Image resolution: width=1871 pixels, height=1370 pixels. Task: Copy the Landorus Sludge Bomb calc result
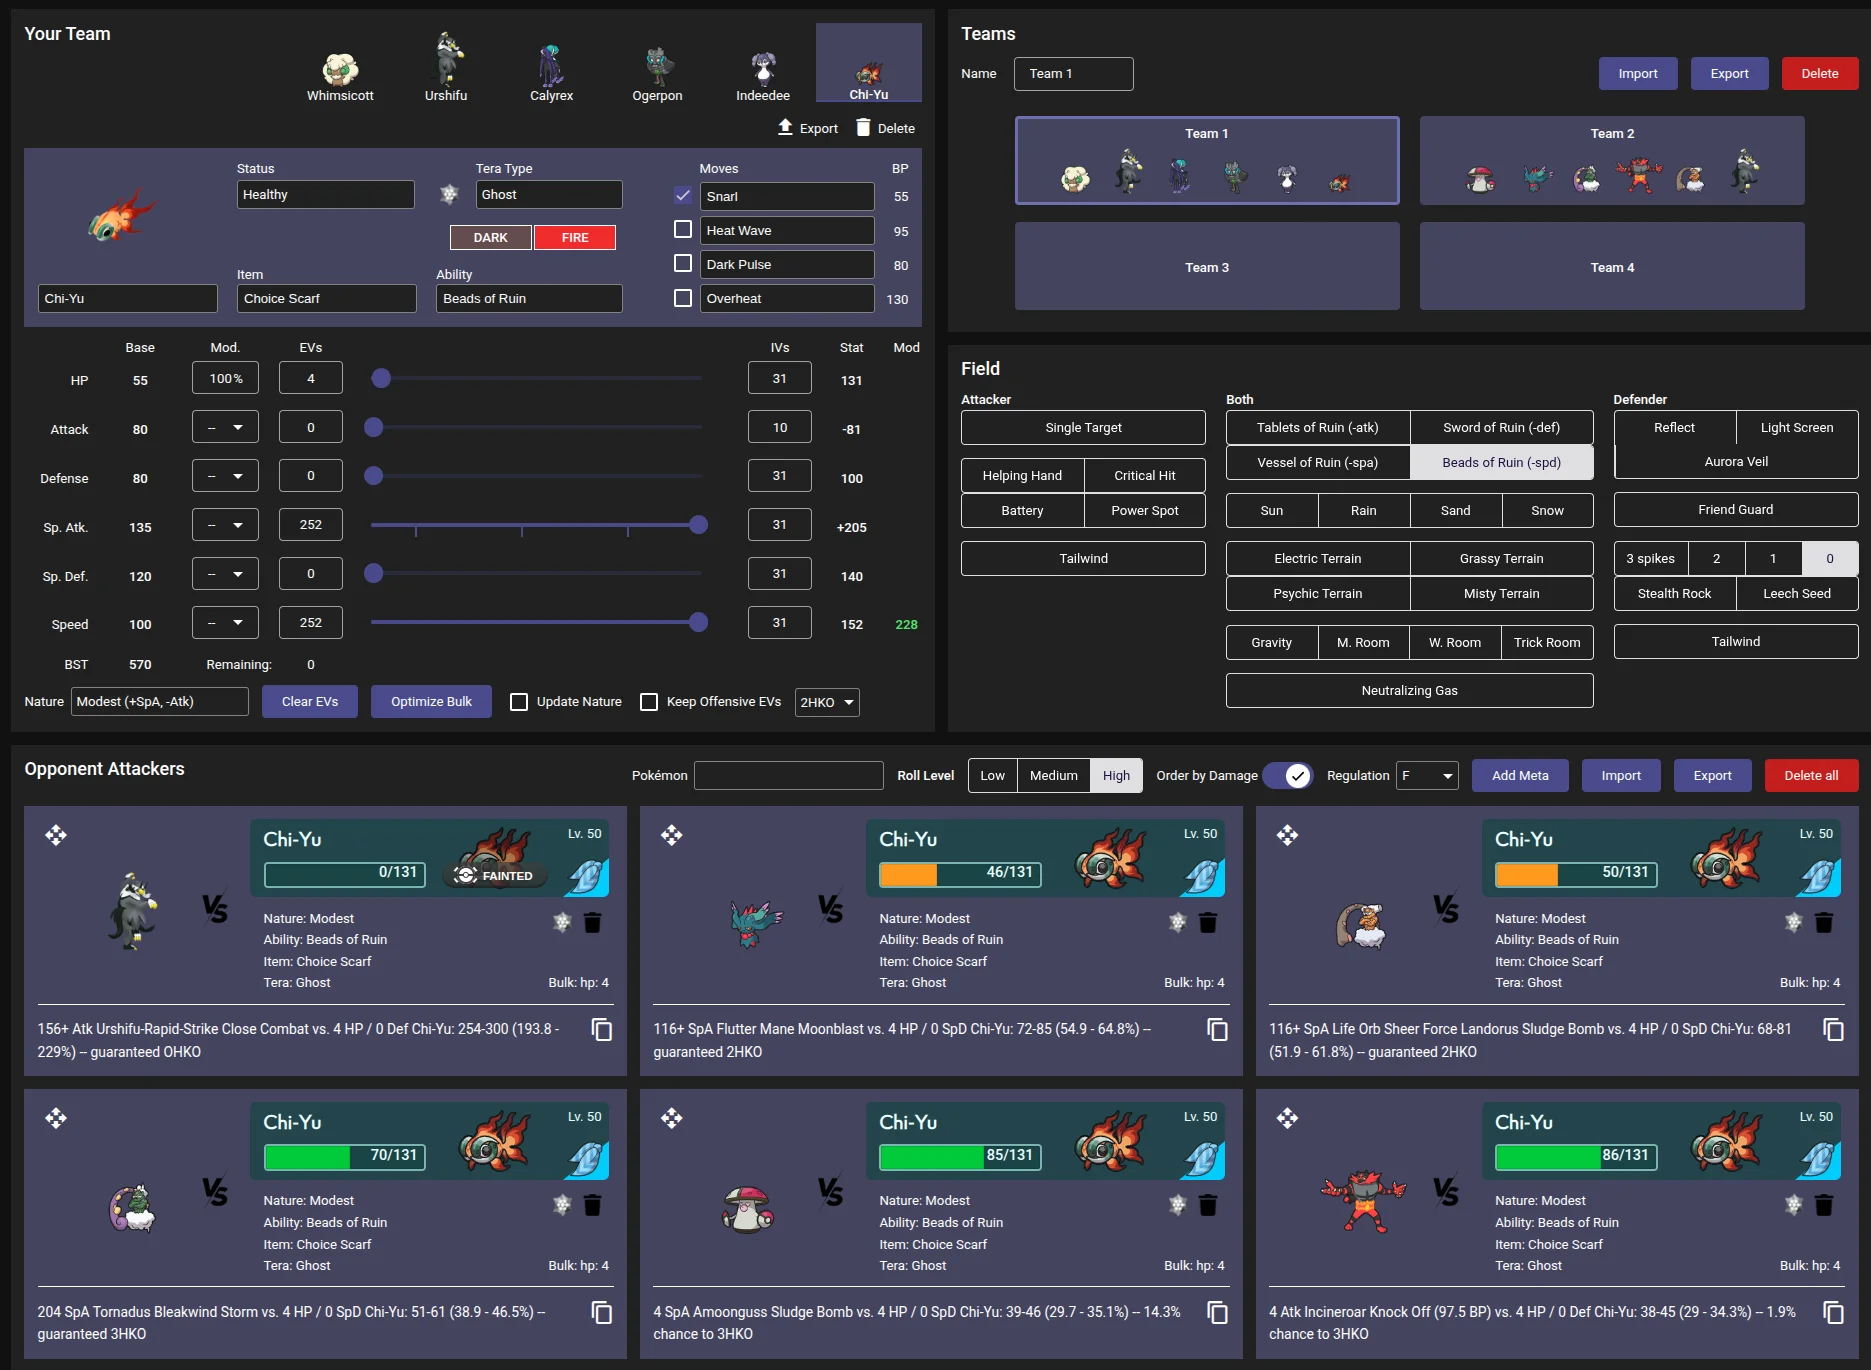pyautogui.click(x=1833, y=1029)
